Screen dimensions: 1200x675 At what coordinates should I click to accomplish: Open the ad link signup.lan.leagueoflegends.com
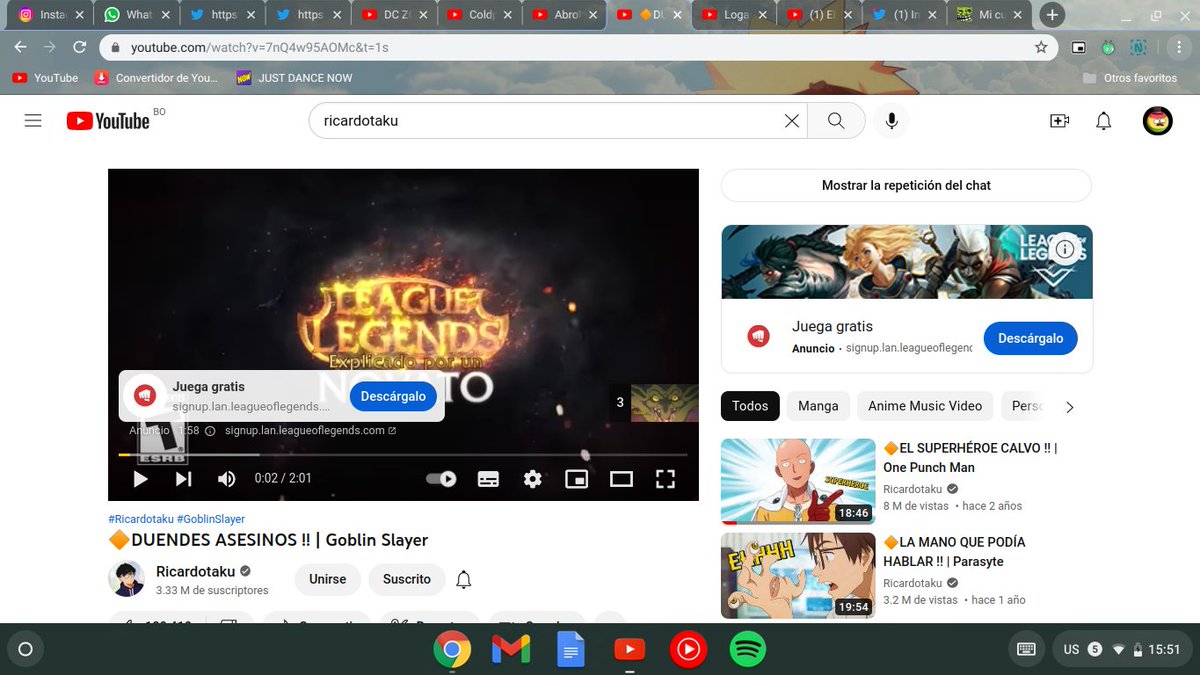(310, 430)
